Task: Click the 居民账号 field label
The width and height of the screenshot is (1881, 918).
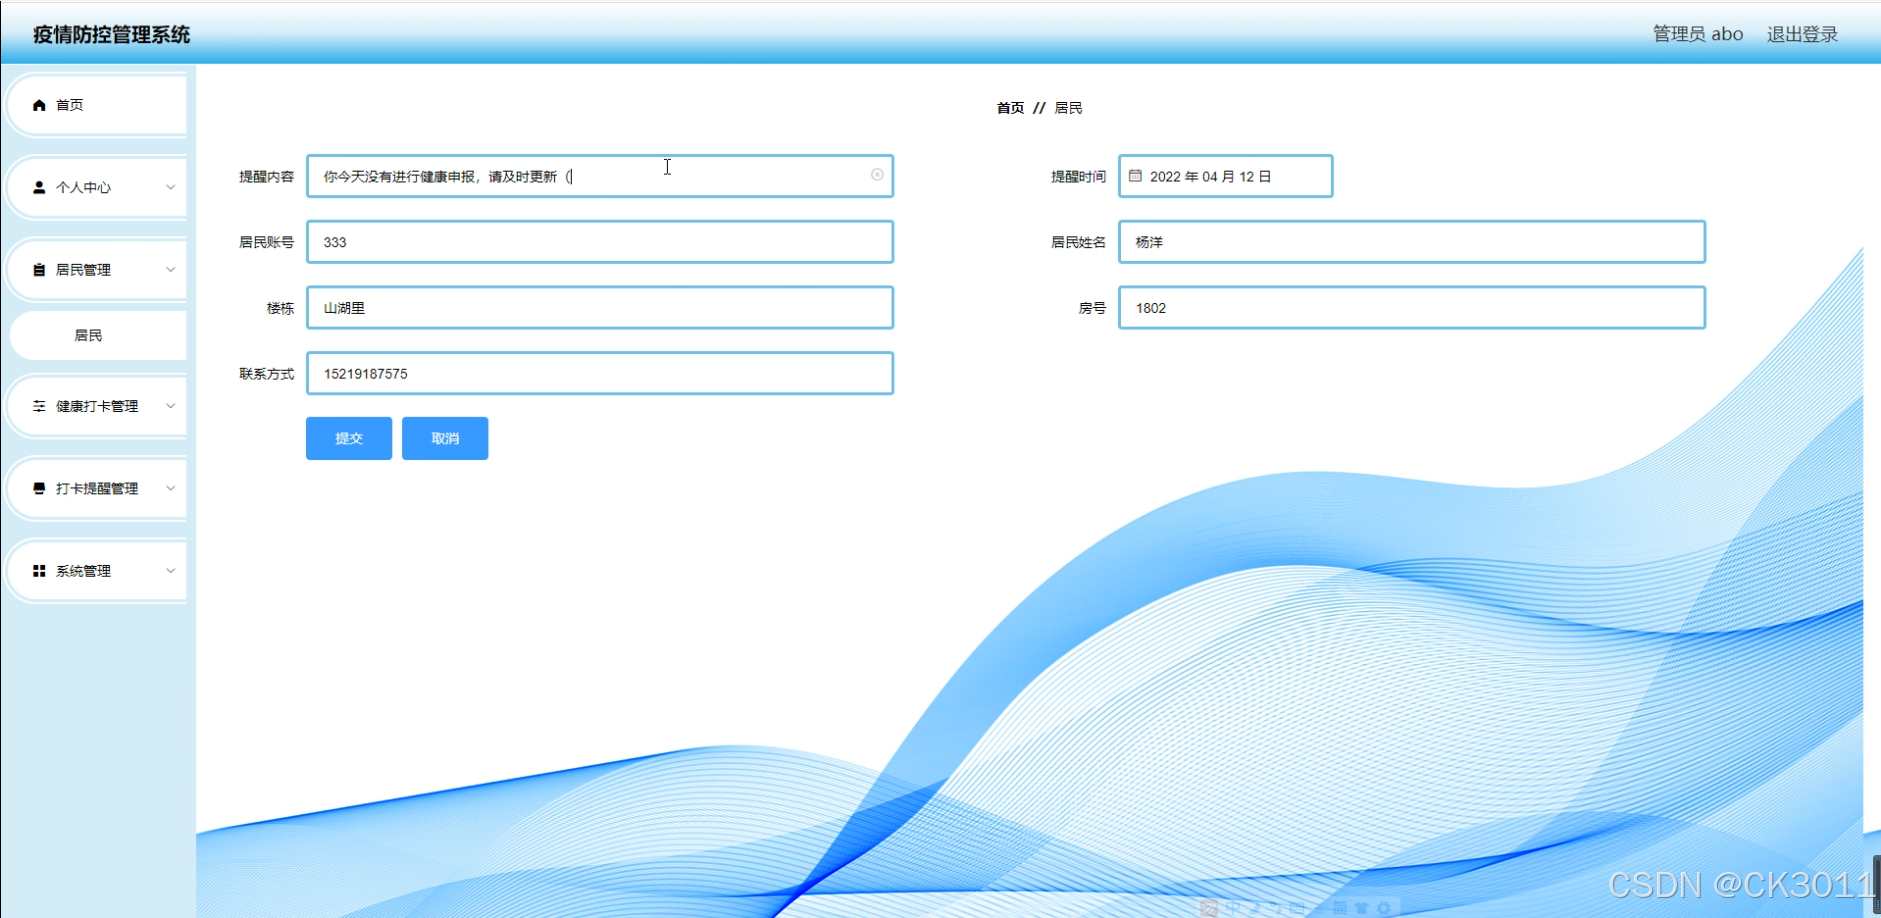Action: coord(266,242)
